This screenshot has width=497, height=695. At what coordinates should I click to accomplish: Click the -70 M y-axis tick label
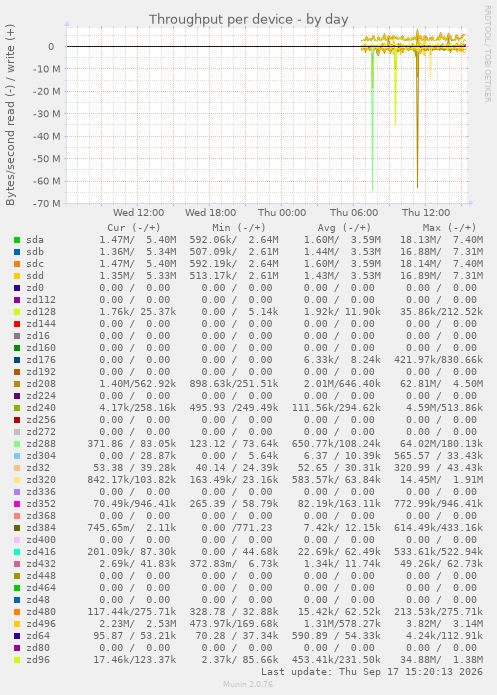point(47,203)
